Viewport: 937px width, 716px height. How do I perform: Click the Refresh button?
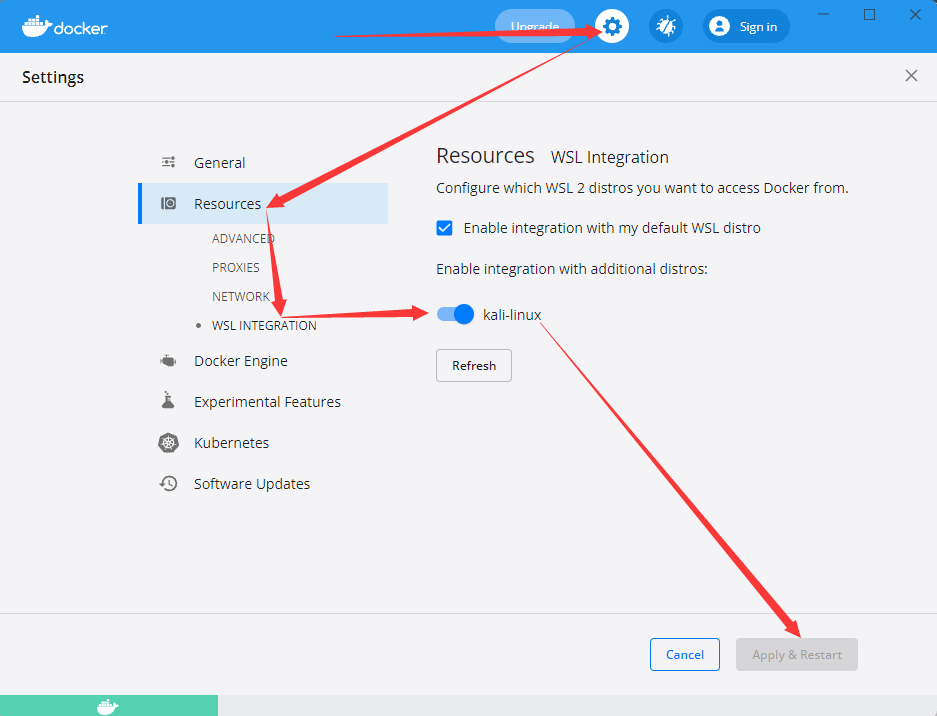coord(473,365)
